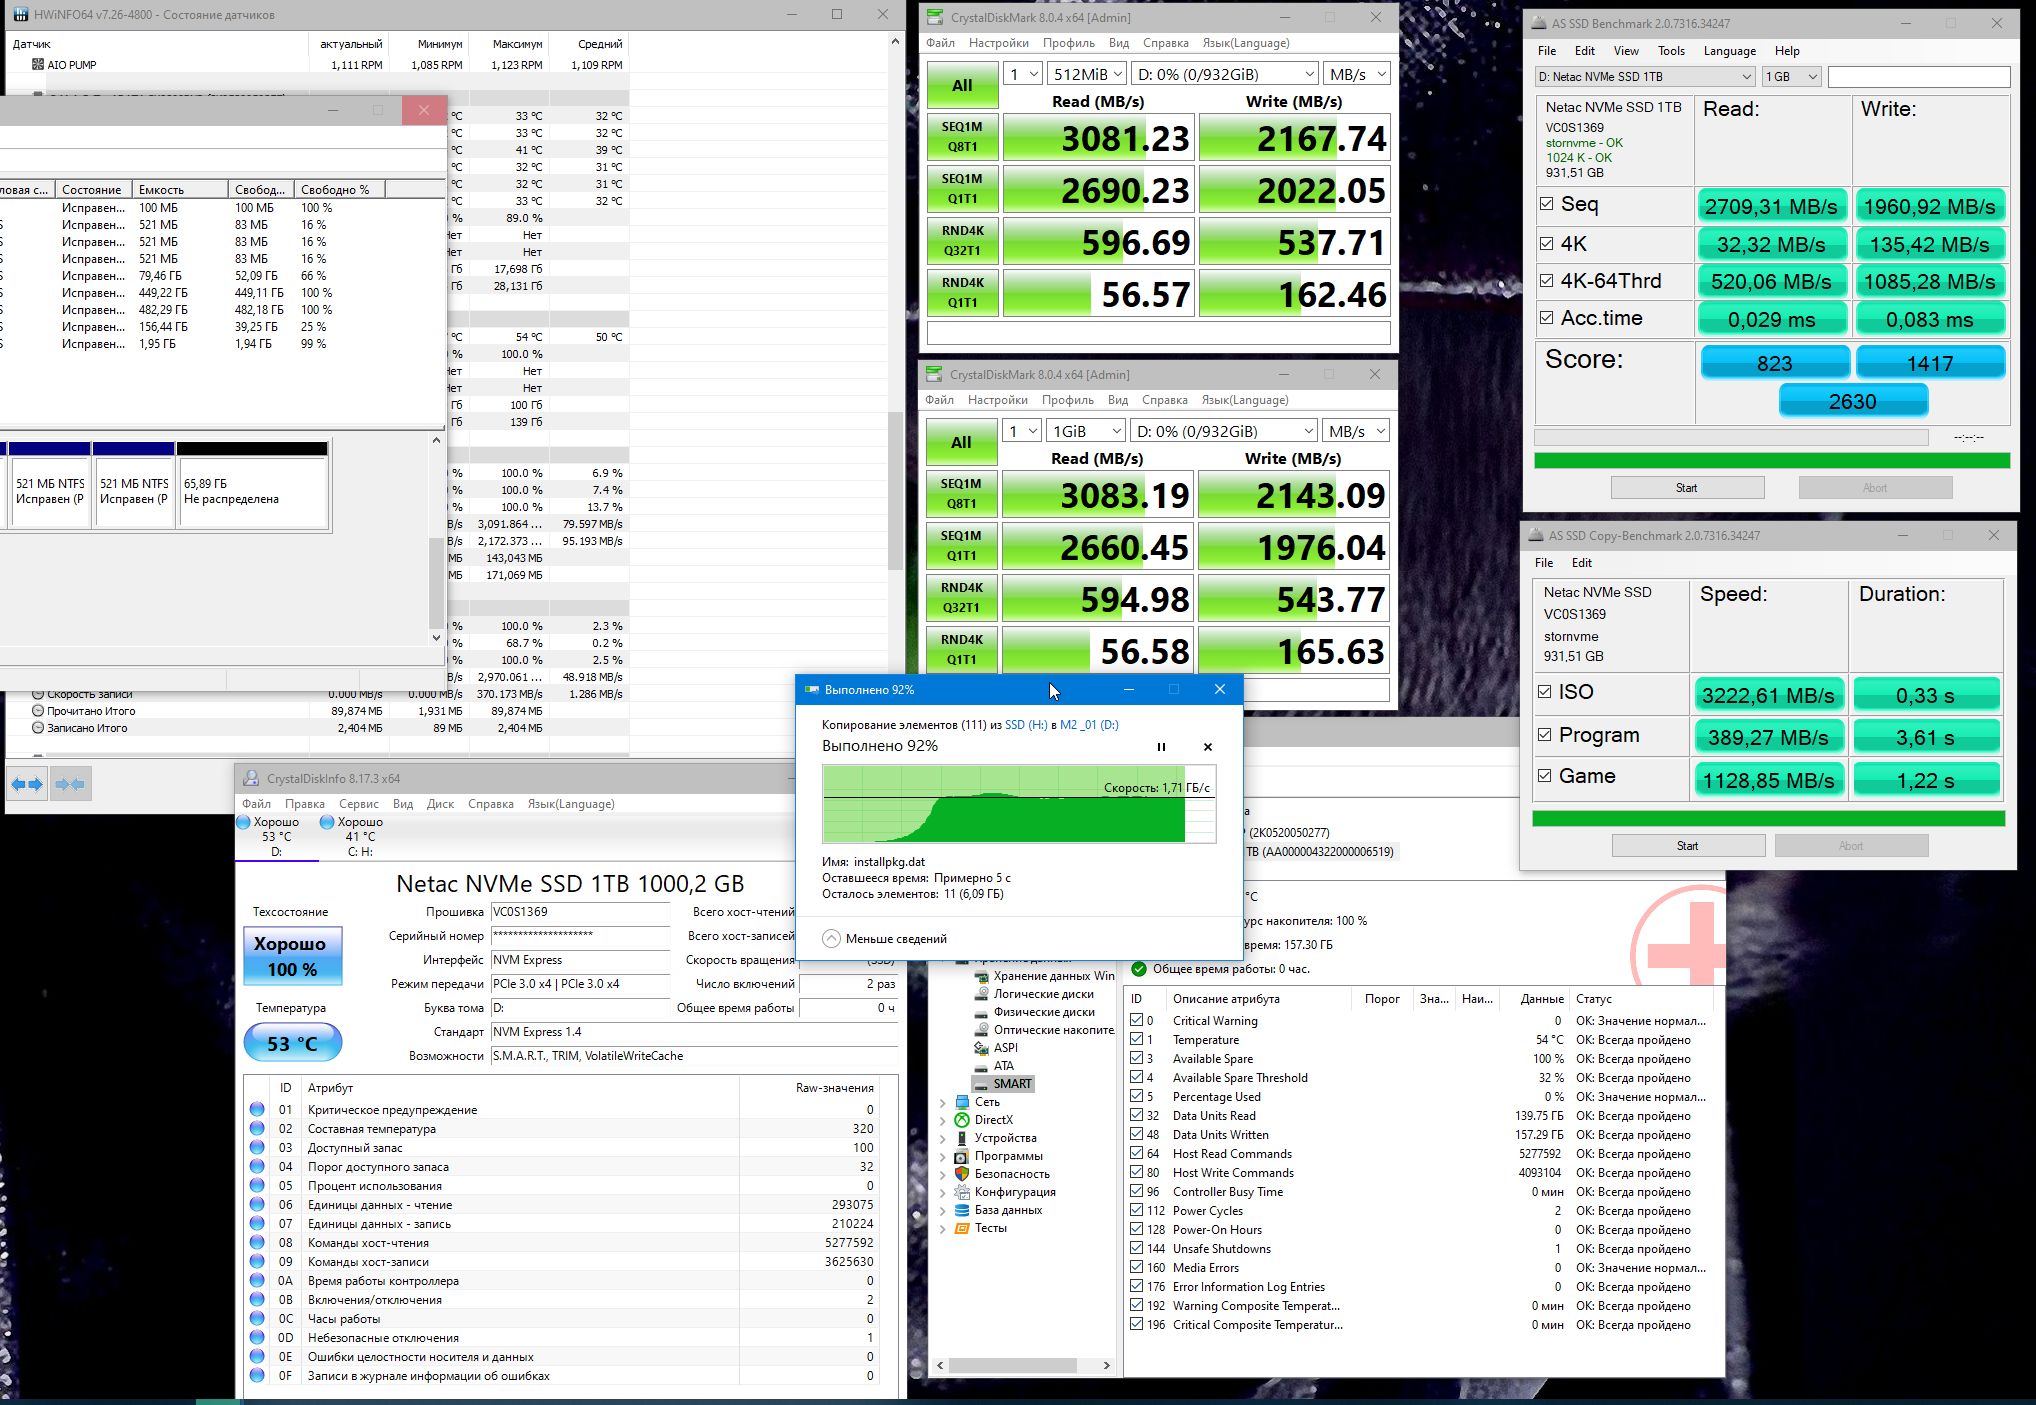This screenshot has width=2036, height=1405.
Task: Cancel the file copy with X icon
Action: (1207, 747)
